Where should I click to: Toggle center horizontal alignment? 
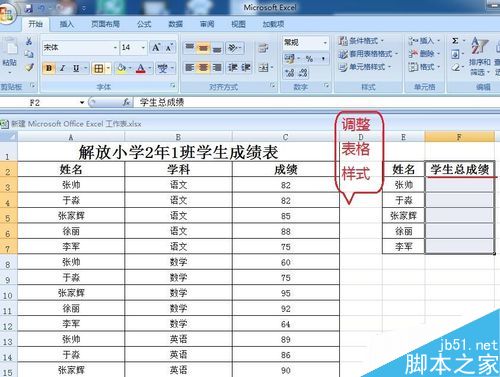point(203,68)
